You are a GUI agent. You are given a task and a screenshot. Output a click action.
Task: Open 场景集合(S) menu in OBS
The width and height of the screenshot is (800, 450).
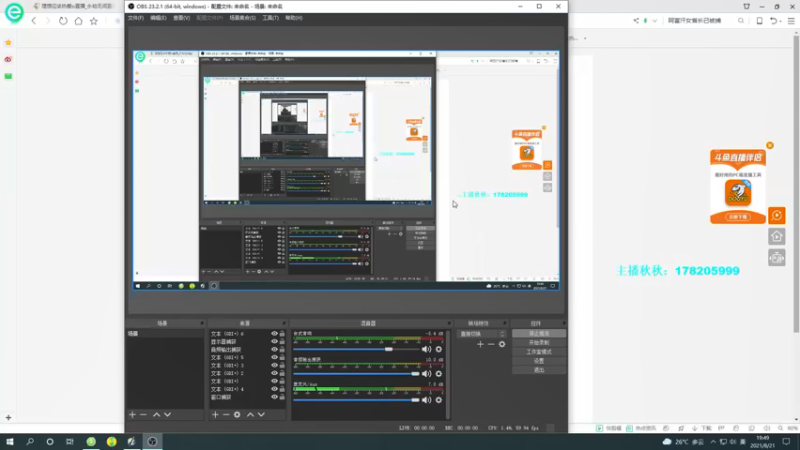pos(242,18)
